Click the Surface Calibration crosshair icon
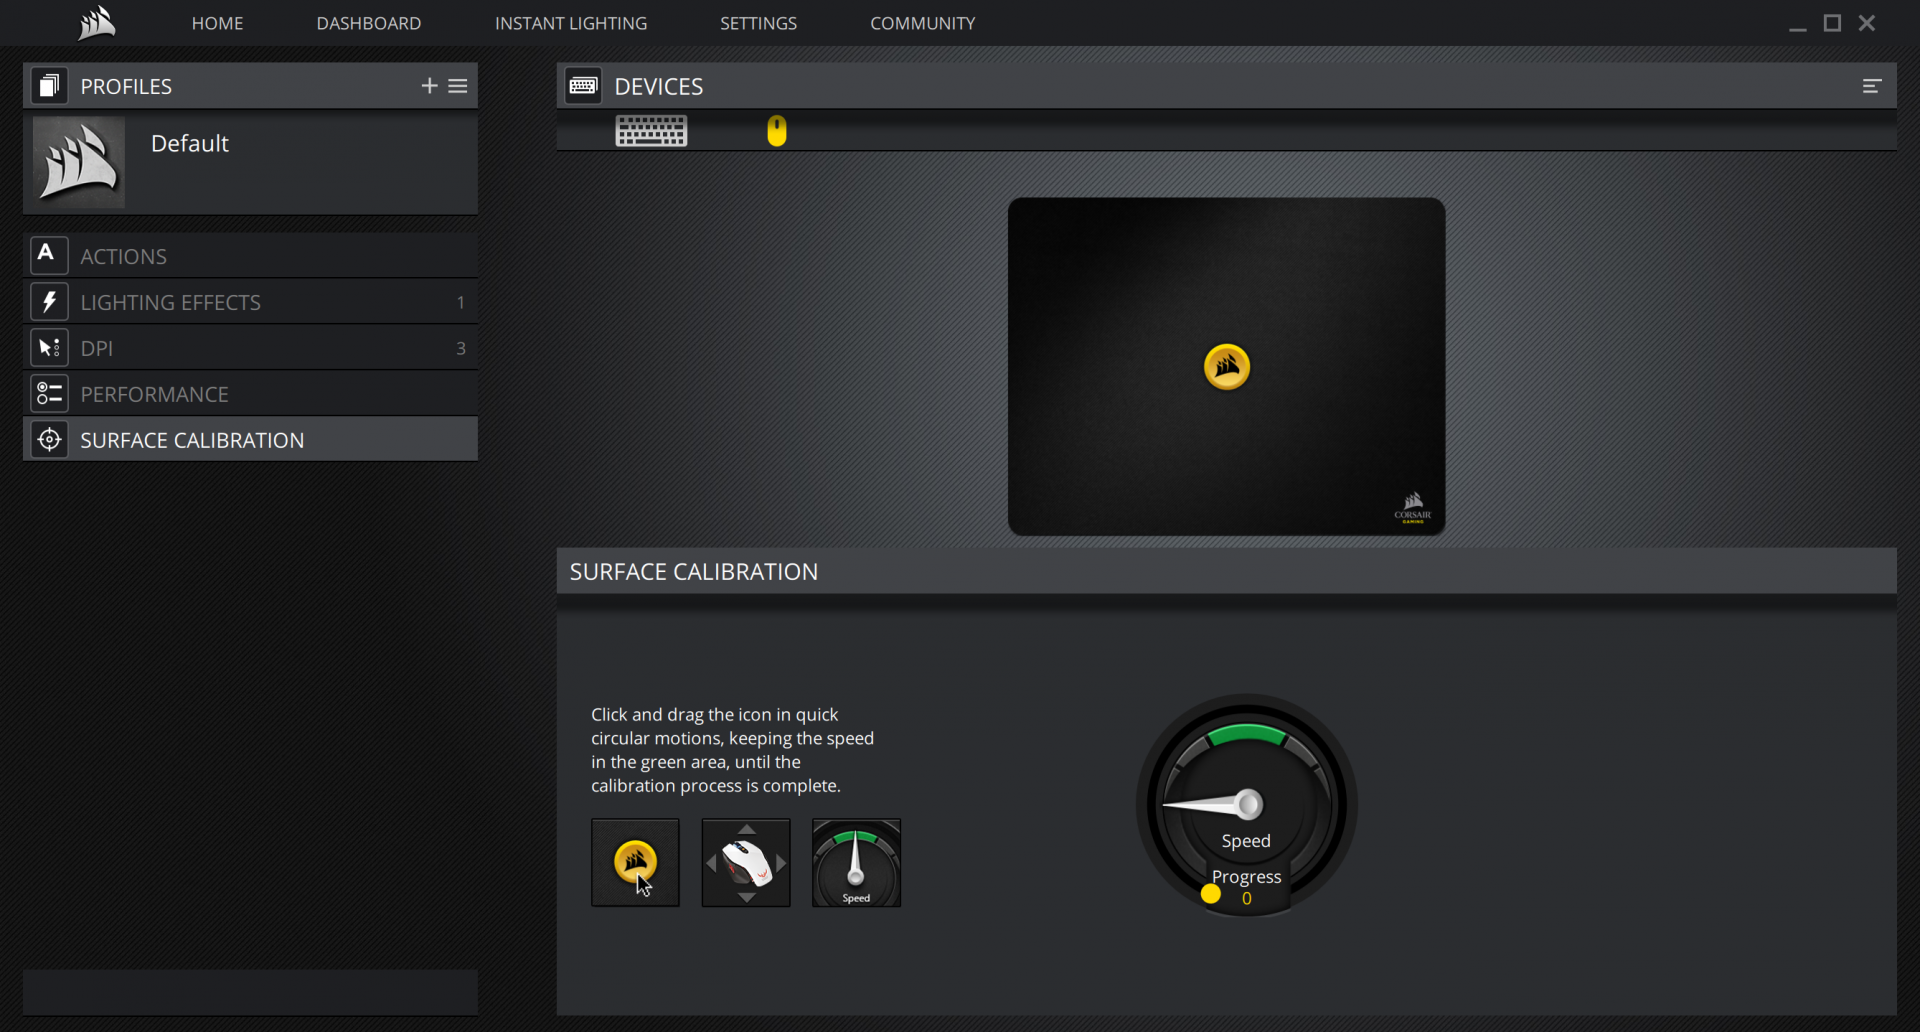The height and width of the screenshot is (1032, 1920). point(49,439)
